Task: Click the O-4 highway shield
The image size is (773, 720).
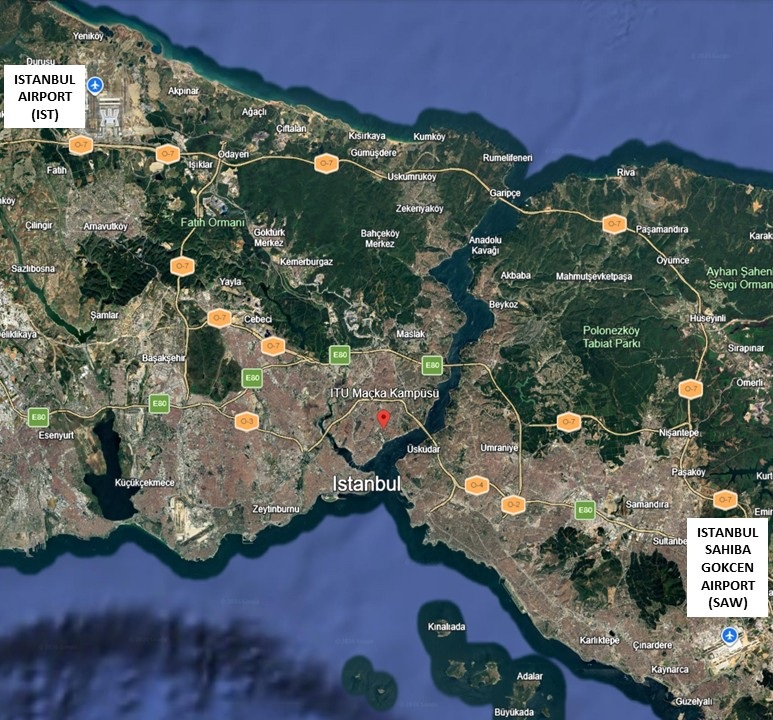Action: pyautogui.click(x=477, y=485)
